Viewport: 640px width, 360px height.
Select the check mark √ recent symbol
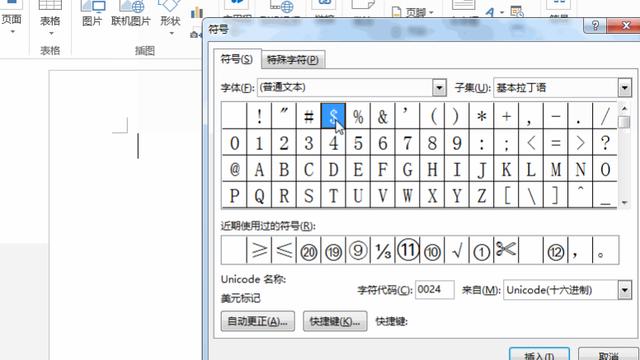(457, 250)
